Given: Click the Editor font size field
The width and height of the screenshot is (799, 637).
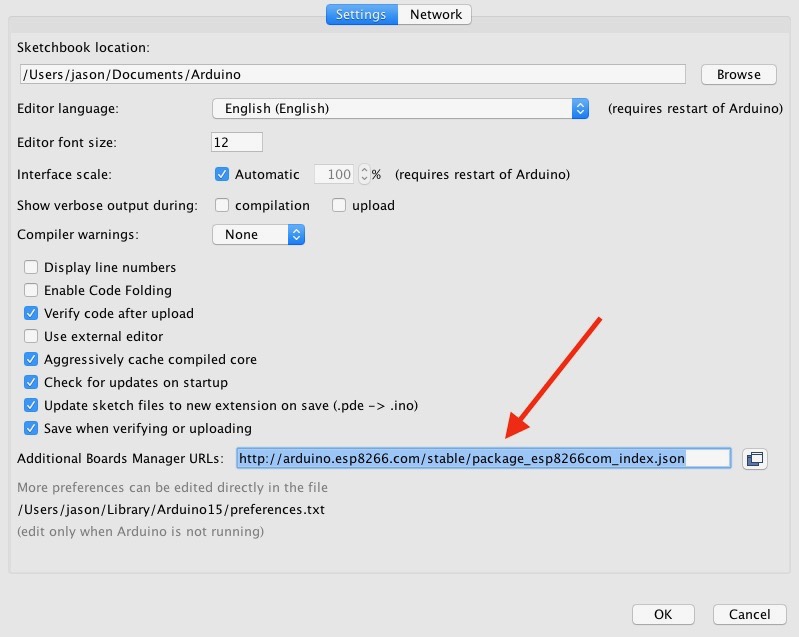Looking at the screenshot, I should (237, 142).
